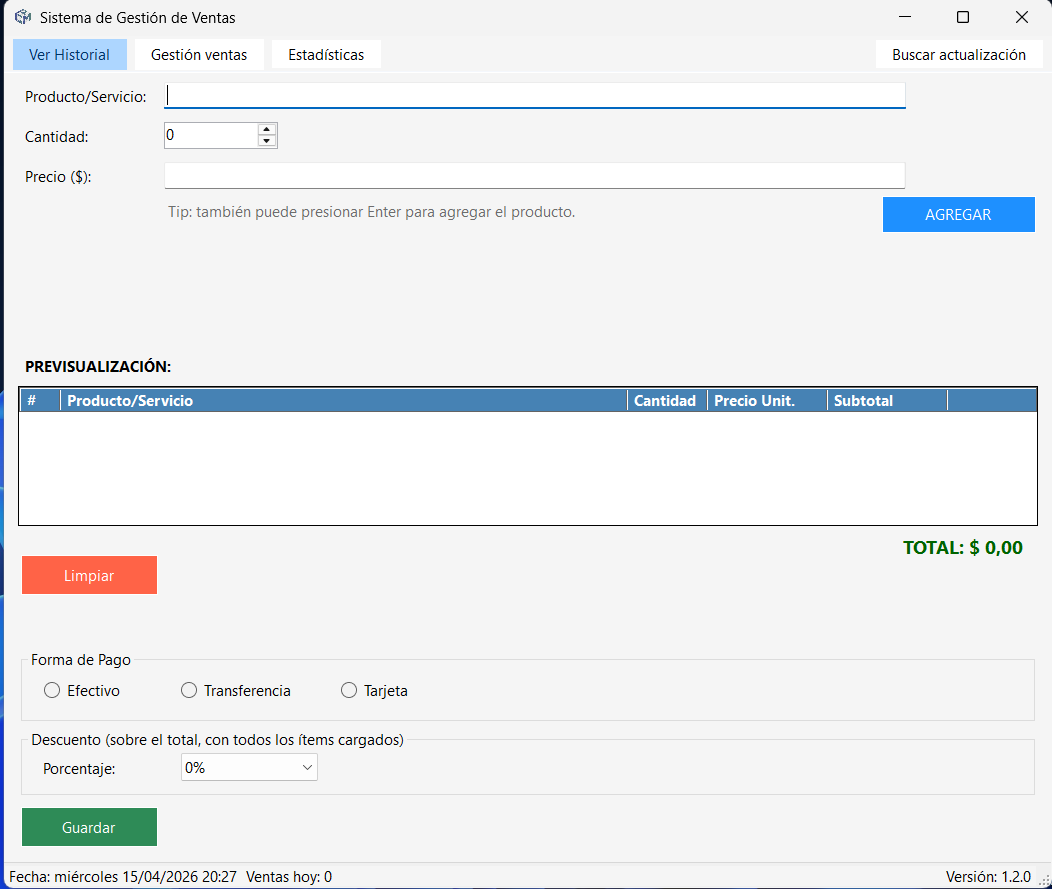Screen dimensions: 1052x889
Task: Click the Fecha status bar text
Action: [x=123, y=877]
